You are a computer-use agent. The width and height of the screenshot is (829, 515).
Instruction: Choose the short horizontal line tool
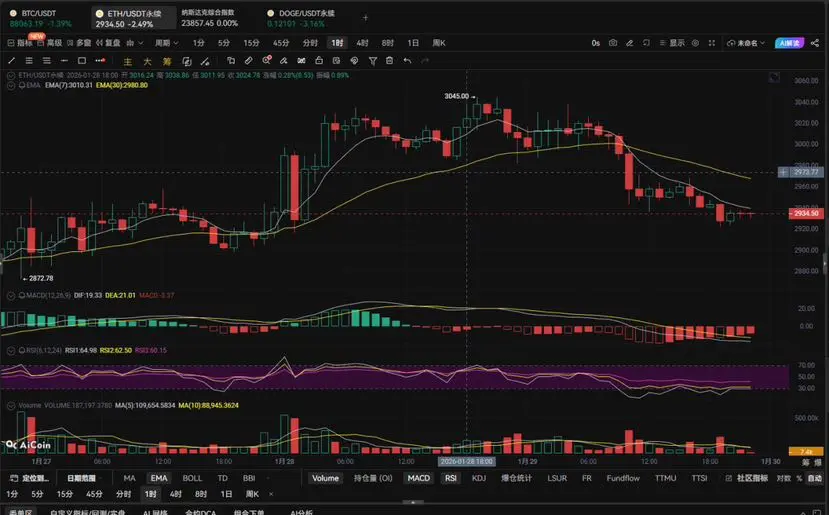(x=64, y=61)
